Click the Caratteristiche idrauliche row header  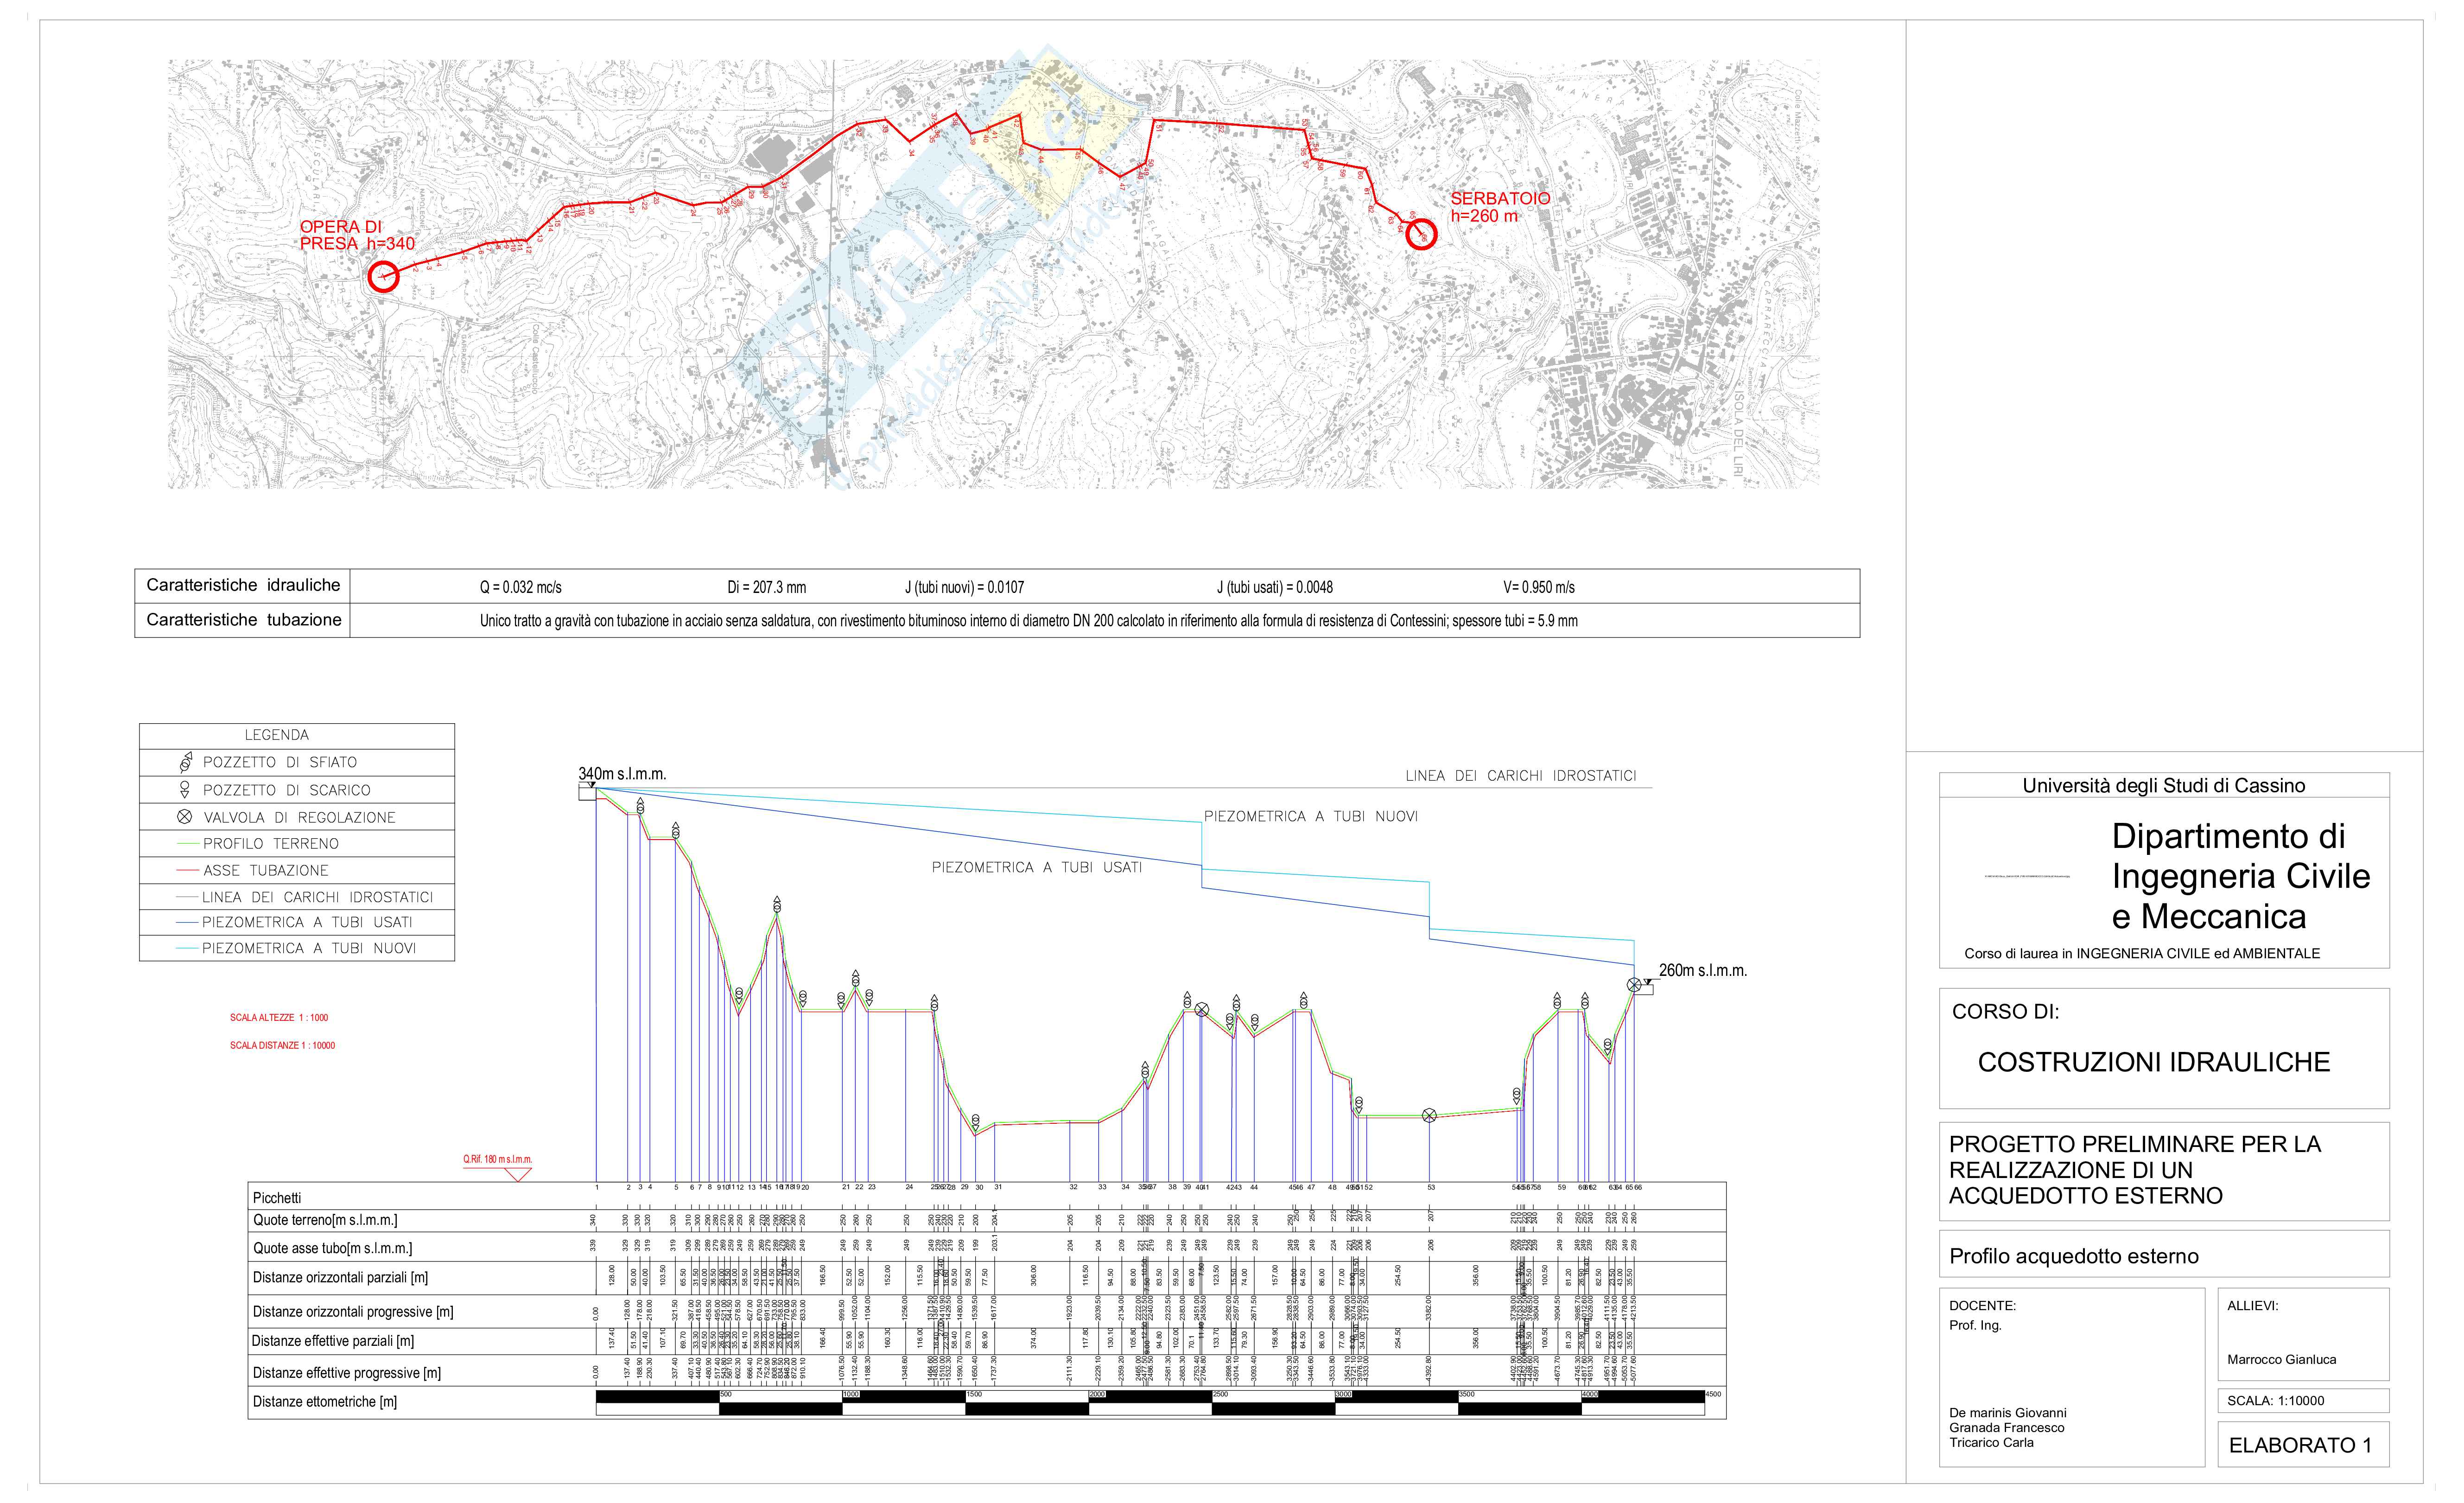tap(243, 585)
